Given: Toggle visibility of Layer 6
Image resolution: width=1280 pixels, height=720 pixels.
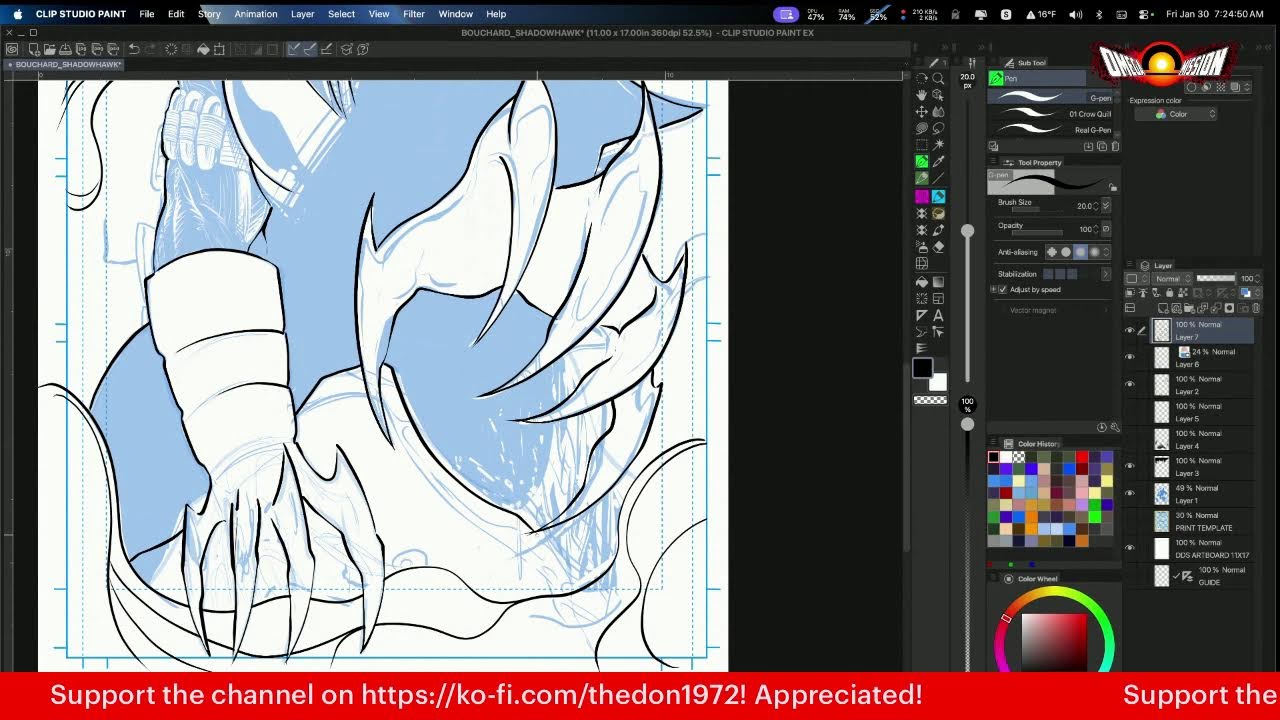Looking at the screenshot, I should coord(1130,357).
